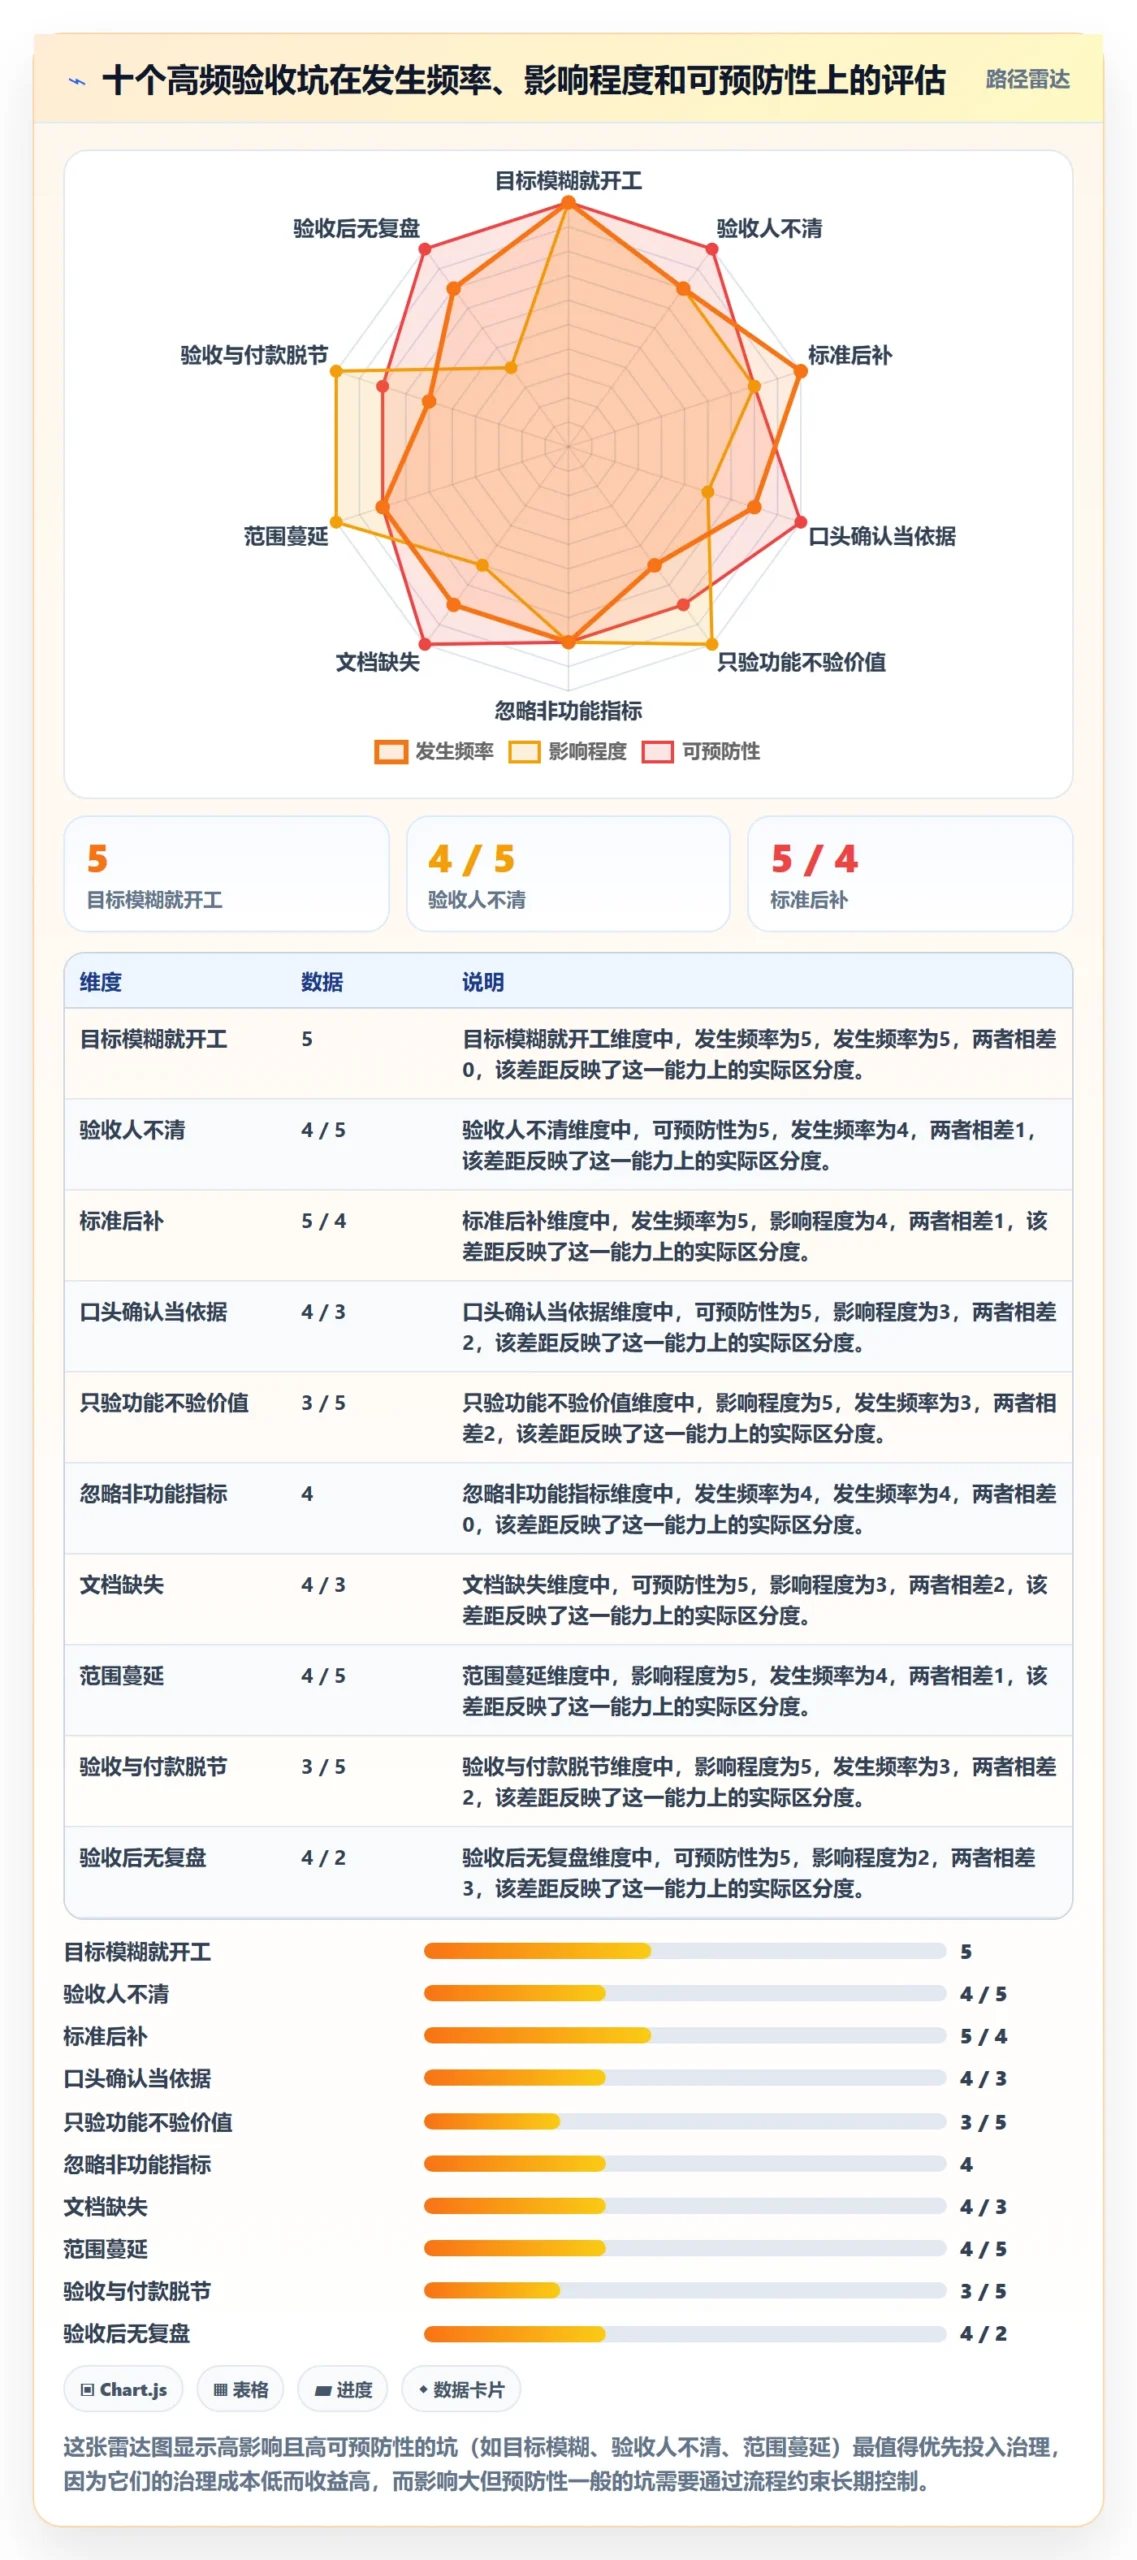Select the 文档缺失 table row name
1137x2560 pixels.
tap(121, 1585)
